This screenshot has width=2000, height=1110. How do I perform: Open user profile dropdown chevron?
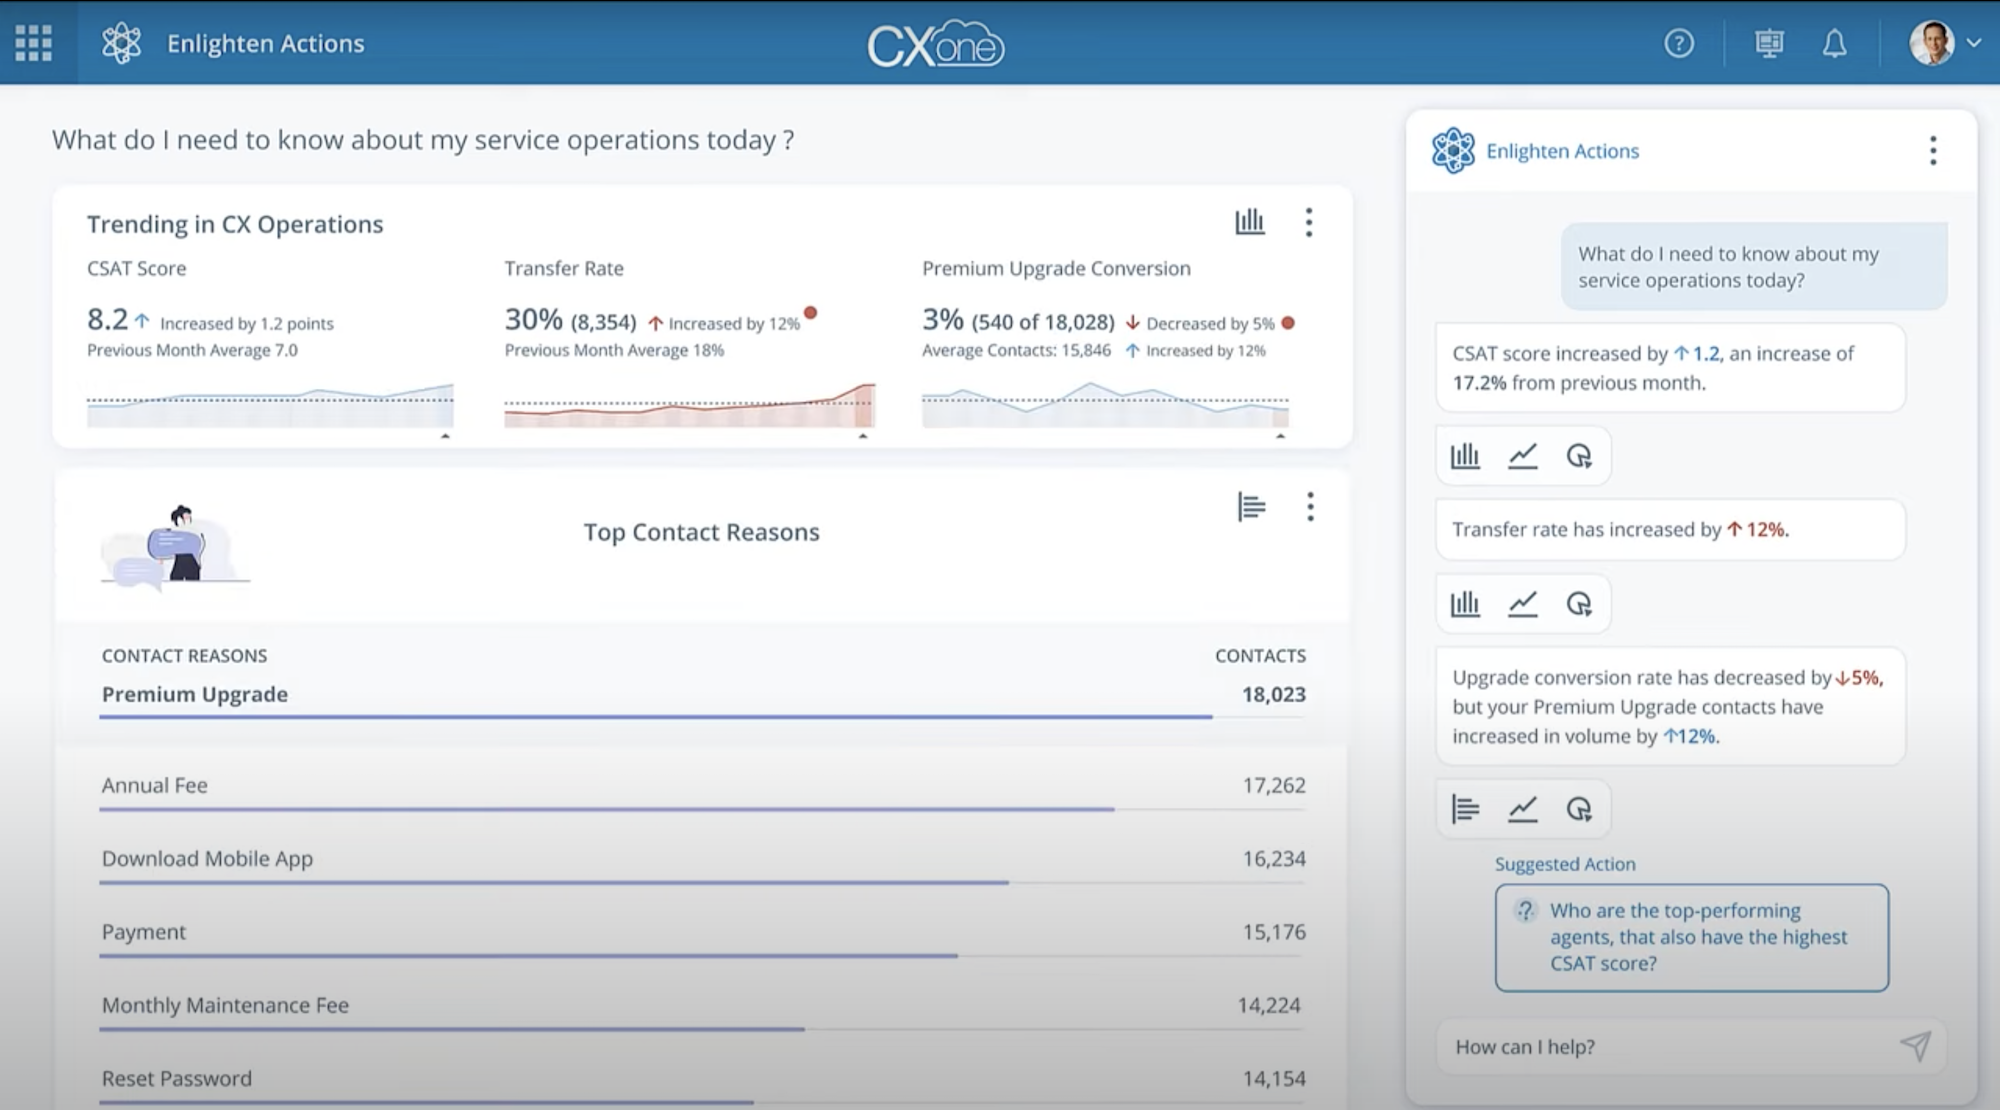(x=1973, y=43)
